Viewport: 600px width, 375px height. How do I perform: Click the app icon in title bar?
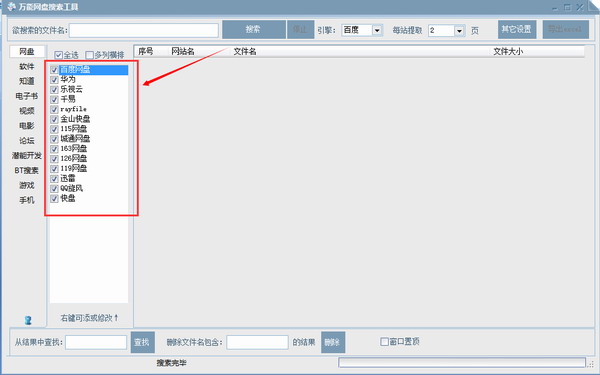11,7
